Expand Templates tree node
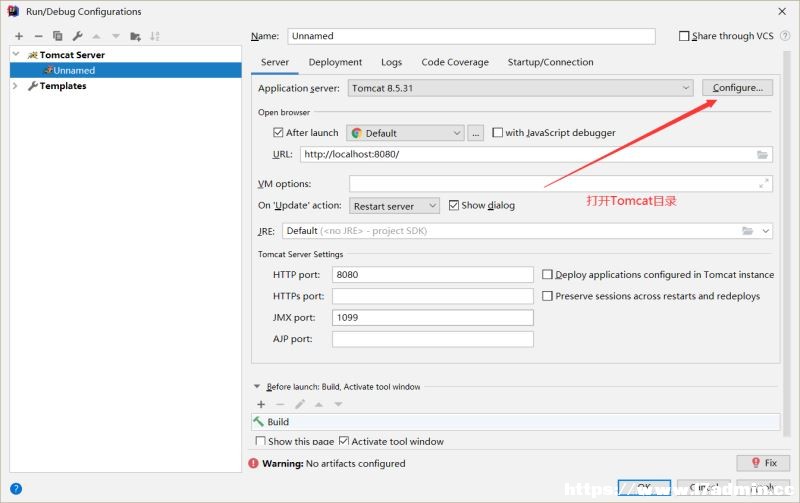The image size is (800, 503). [x=15, y=86]
